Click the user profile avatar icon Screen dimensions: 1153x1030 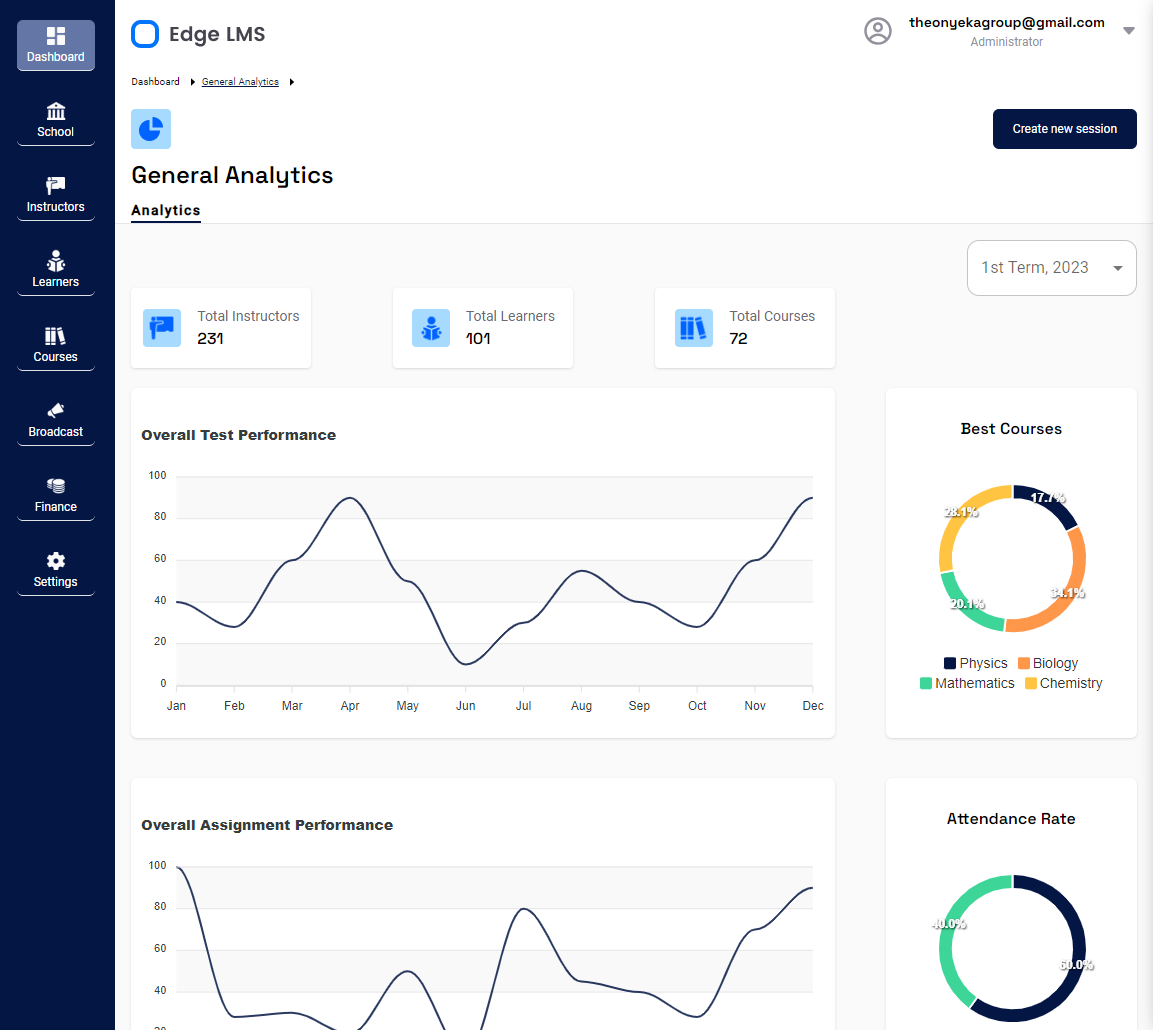[x=877, y=31]
